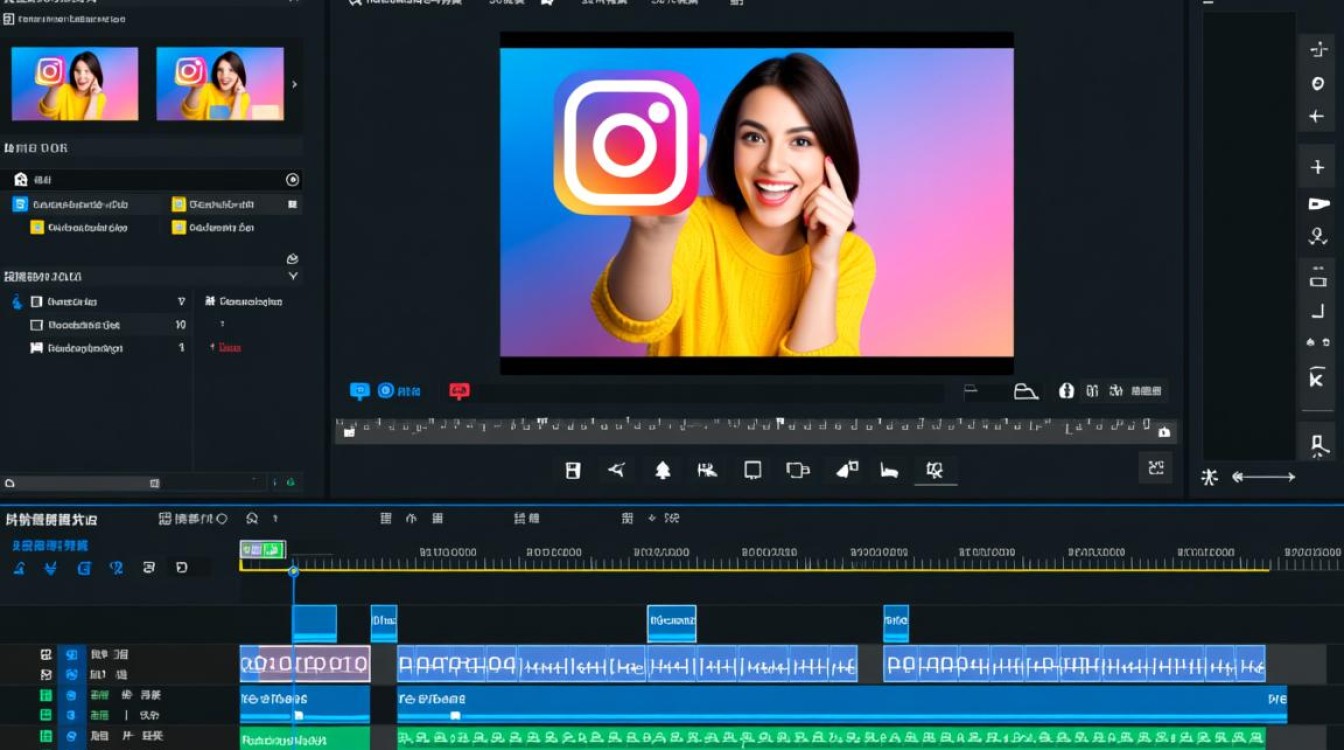
Task: Click the empty square icon in the preview toolbar
Action: coord(753,470)
